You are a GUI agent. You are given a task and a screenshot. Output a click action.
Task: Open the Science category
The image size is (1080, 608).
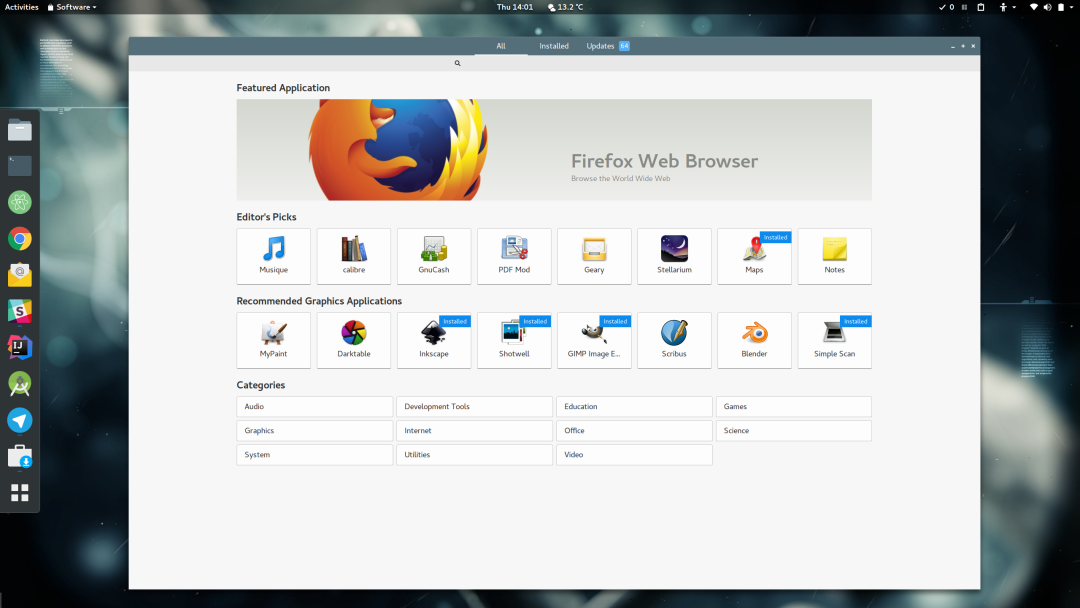pyautogui.click(x=793, y=430)
